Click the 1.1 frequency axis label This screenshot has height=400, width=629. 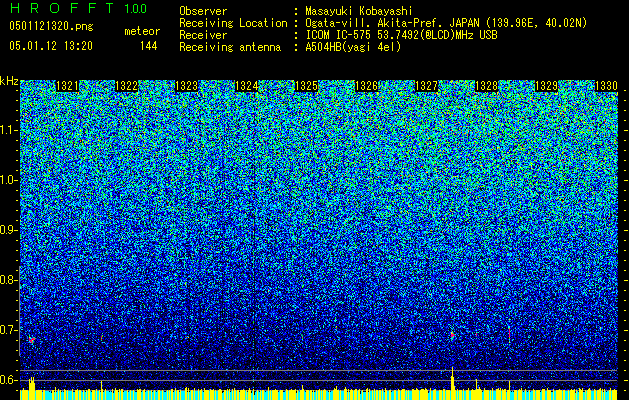coord(8,130)
